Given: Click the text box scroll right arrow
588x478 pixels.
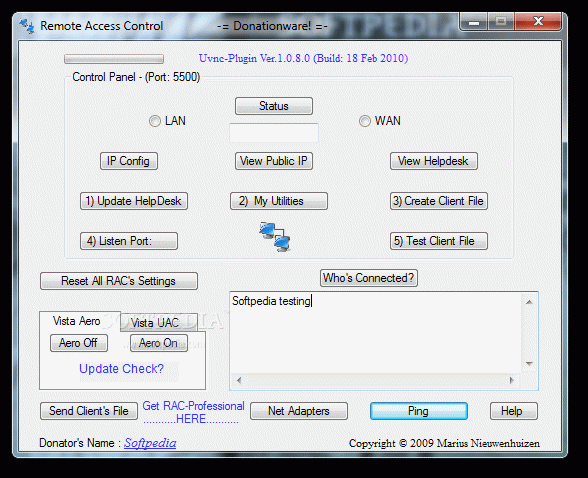Looking at the screenshot, I should click(512, 381).
